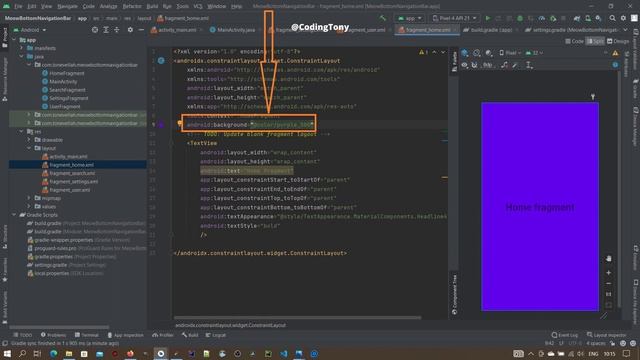Open the Default Margins 0dp control
Image resolution: width=640 pixels, height=360 pixels.
(x=488, y=65)
